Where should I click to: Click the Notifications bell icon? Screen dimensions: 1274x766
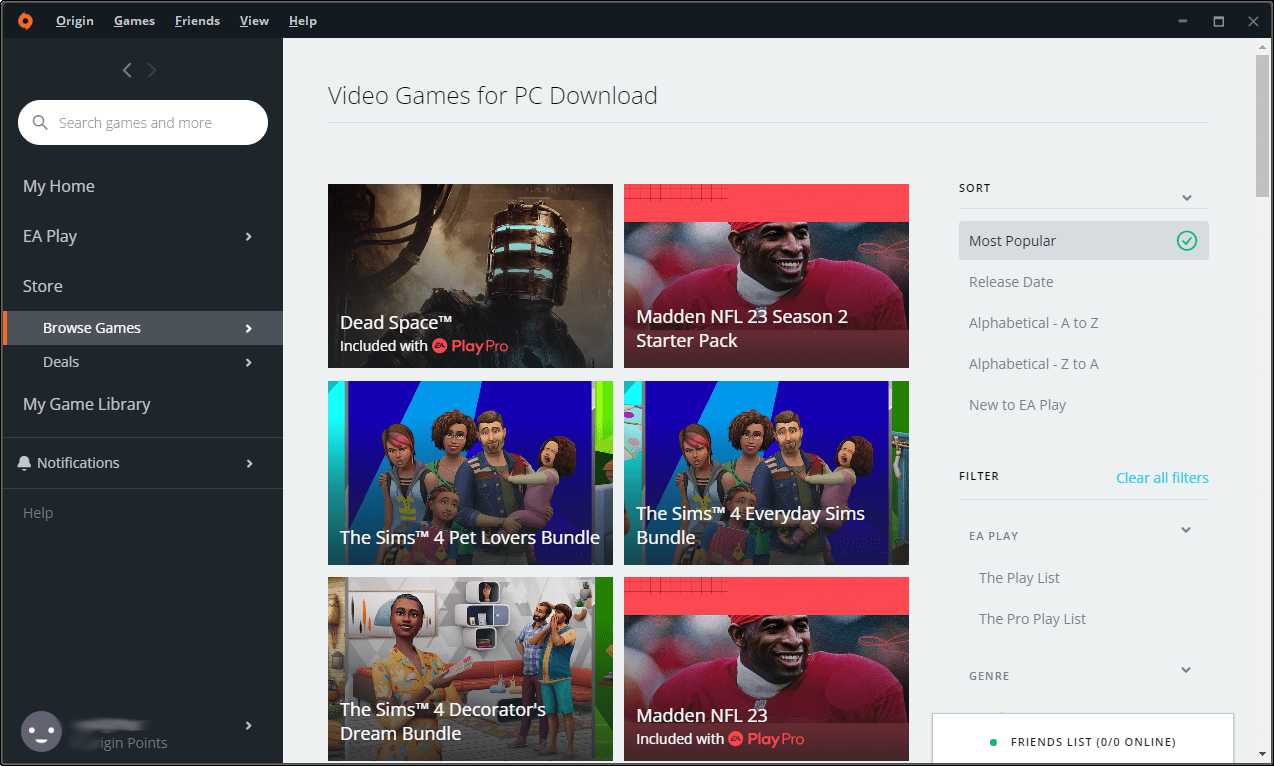(25, 463)
